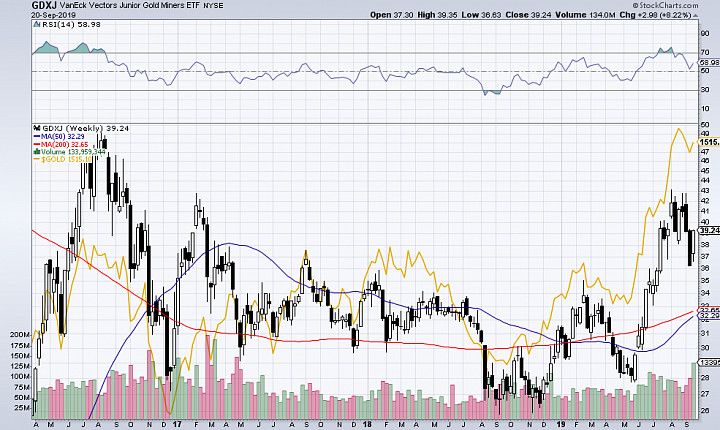Click the 32.29 MA(50) tag on right axis
720x430 pixels.
click(709, 316)
